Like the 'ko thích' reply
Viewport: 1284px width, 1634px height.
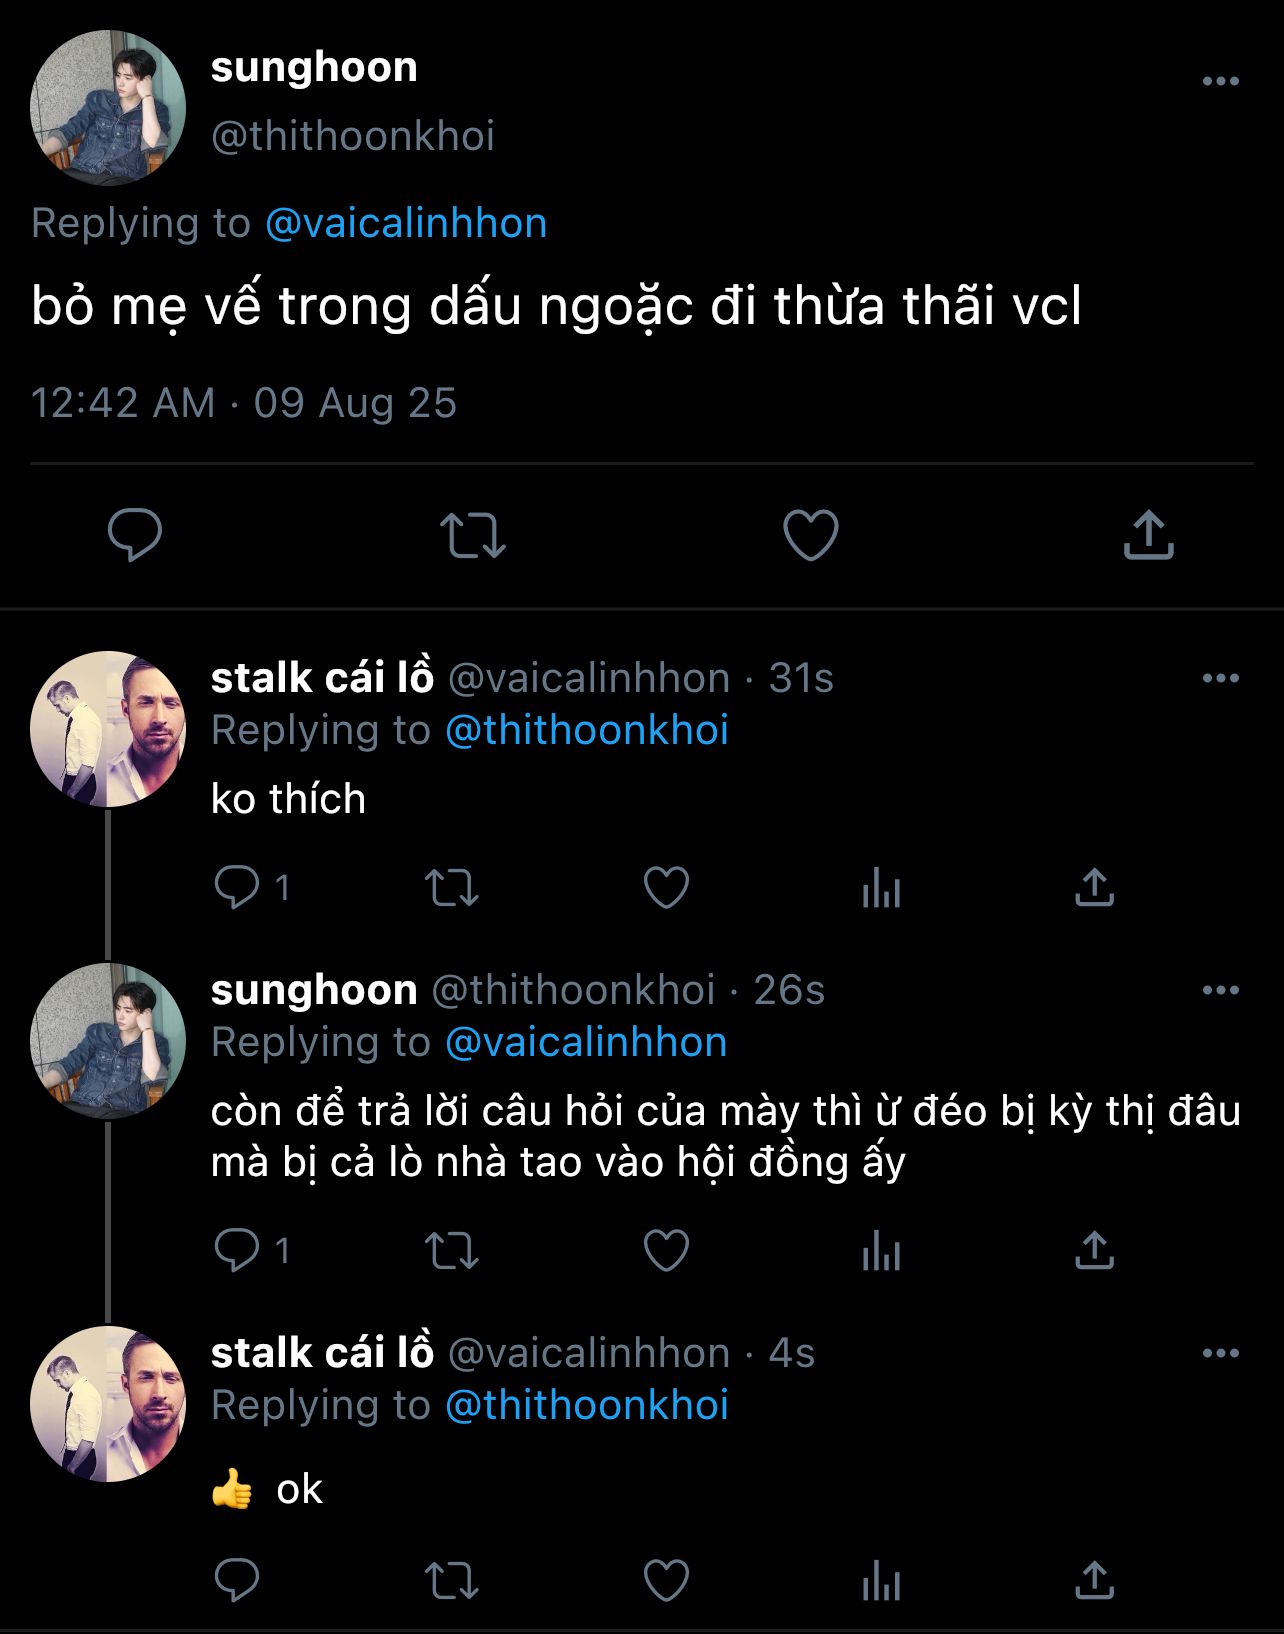[x=666, y=887]
